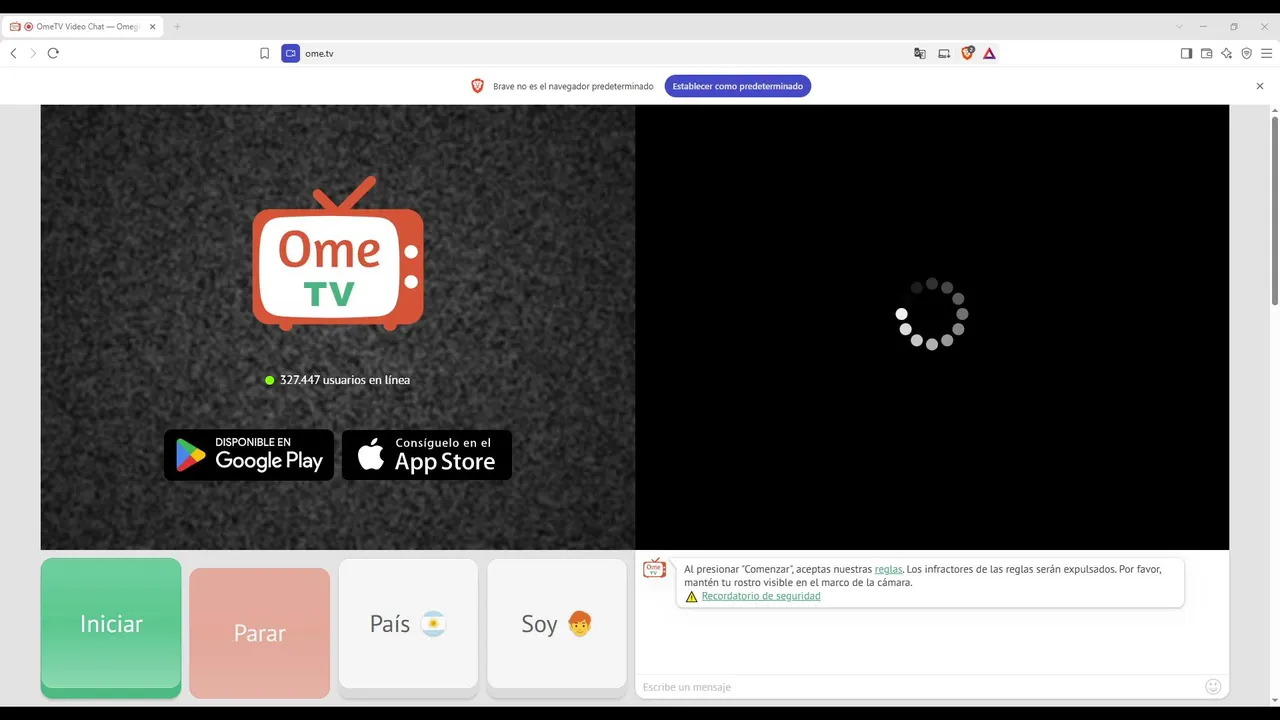The height and width of the screenshot is (720, 1280).
Task: Open Brave Shields icon
Action: click(x=967, y=53)
